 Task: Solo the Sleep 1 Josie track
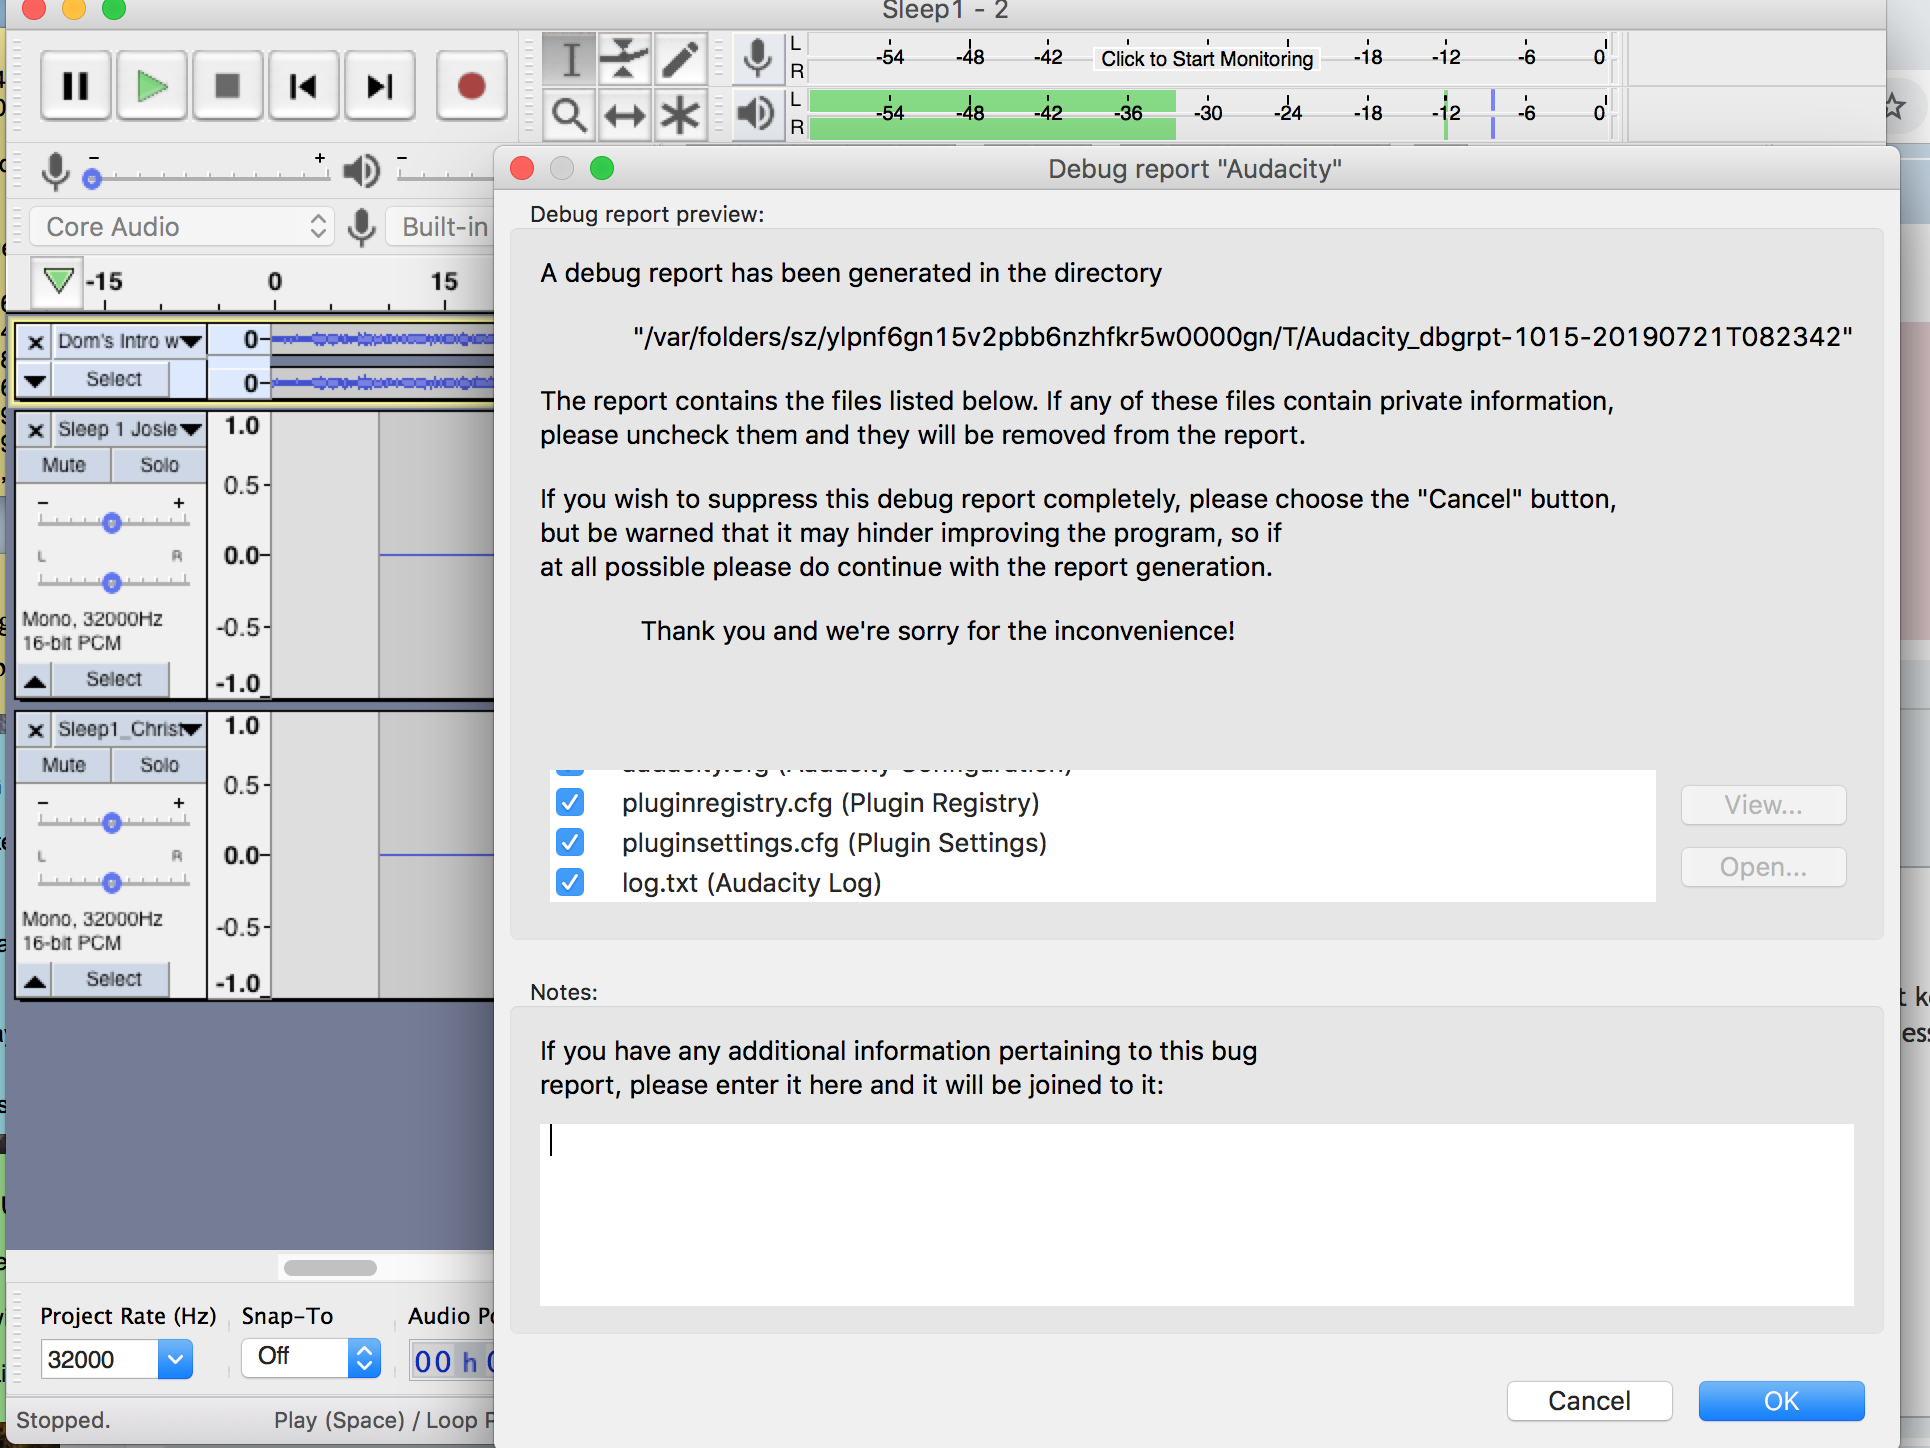(x=159, y=465)
